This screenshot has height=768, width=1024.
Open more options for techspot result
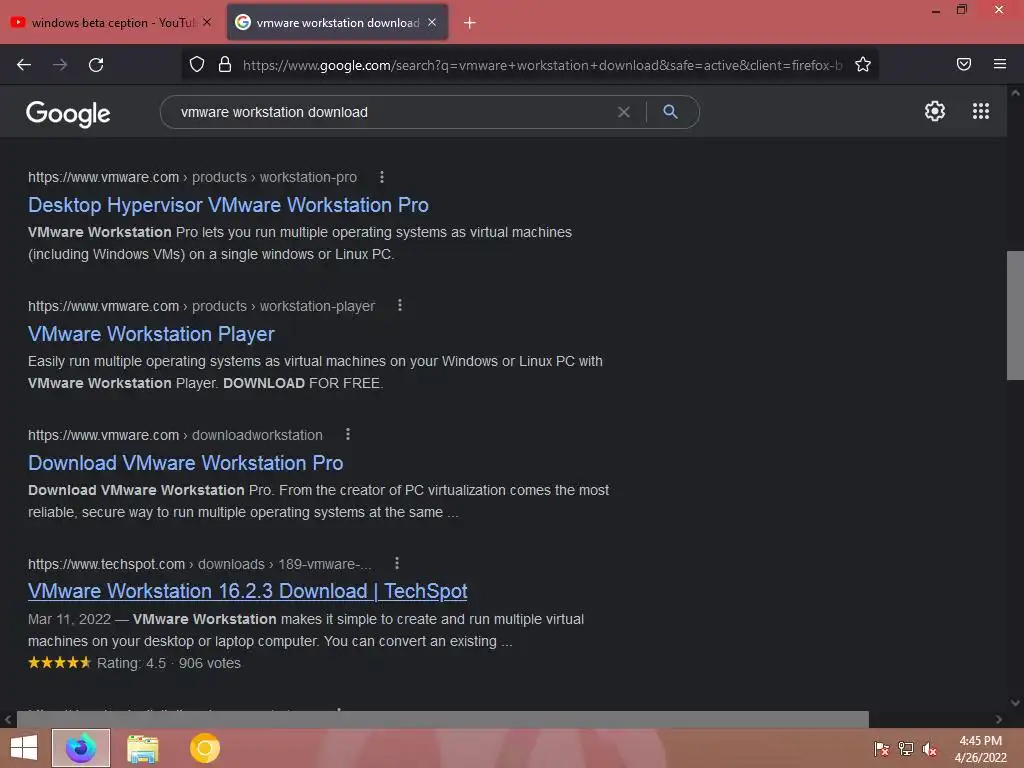[396, 563]
